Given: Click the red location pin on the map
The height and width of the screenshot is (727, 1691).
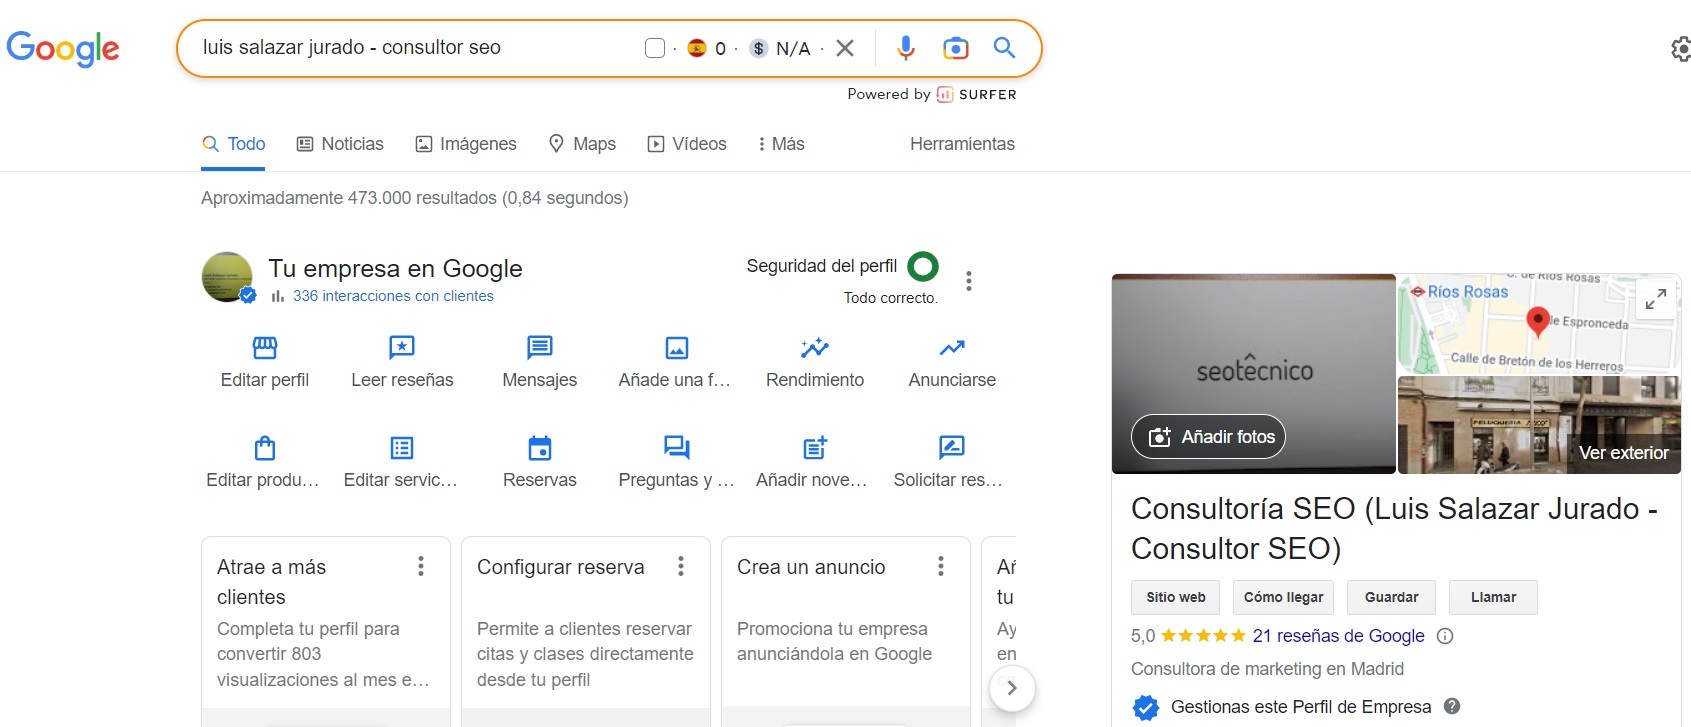Looking at the screenshot, I should [x=1538, y=321].
